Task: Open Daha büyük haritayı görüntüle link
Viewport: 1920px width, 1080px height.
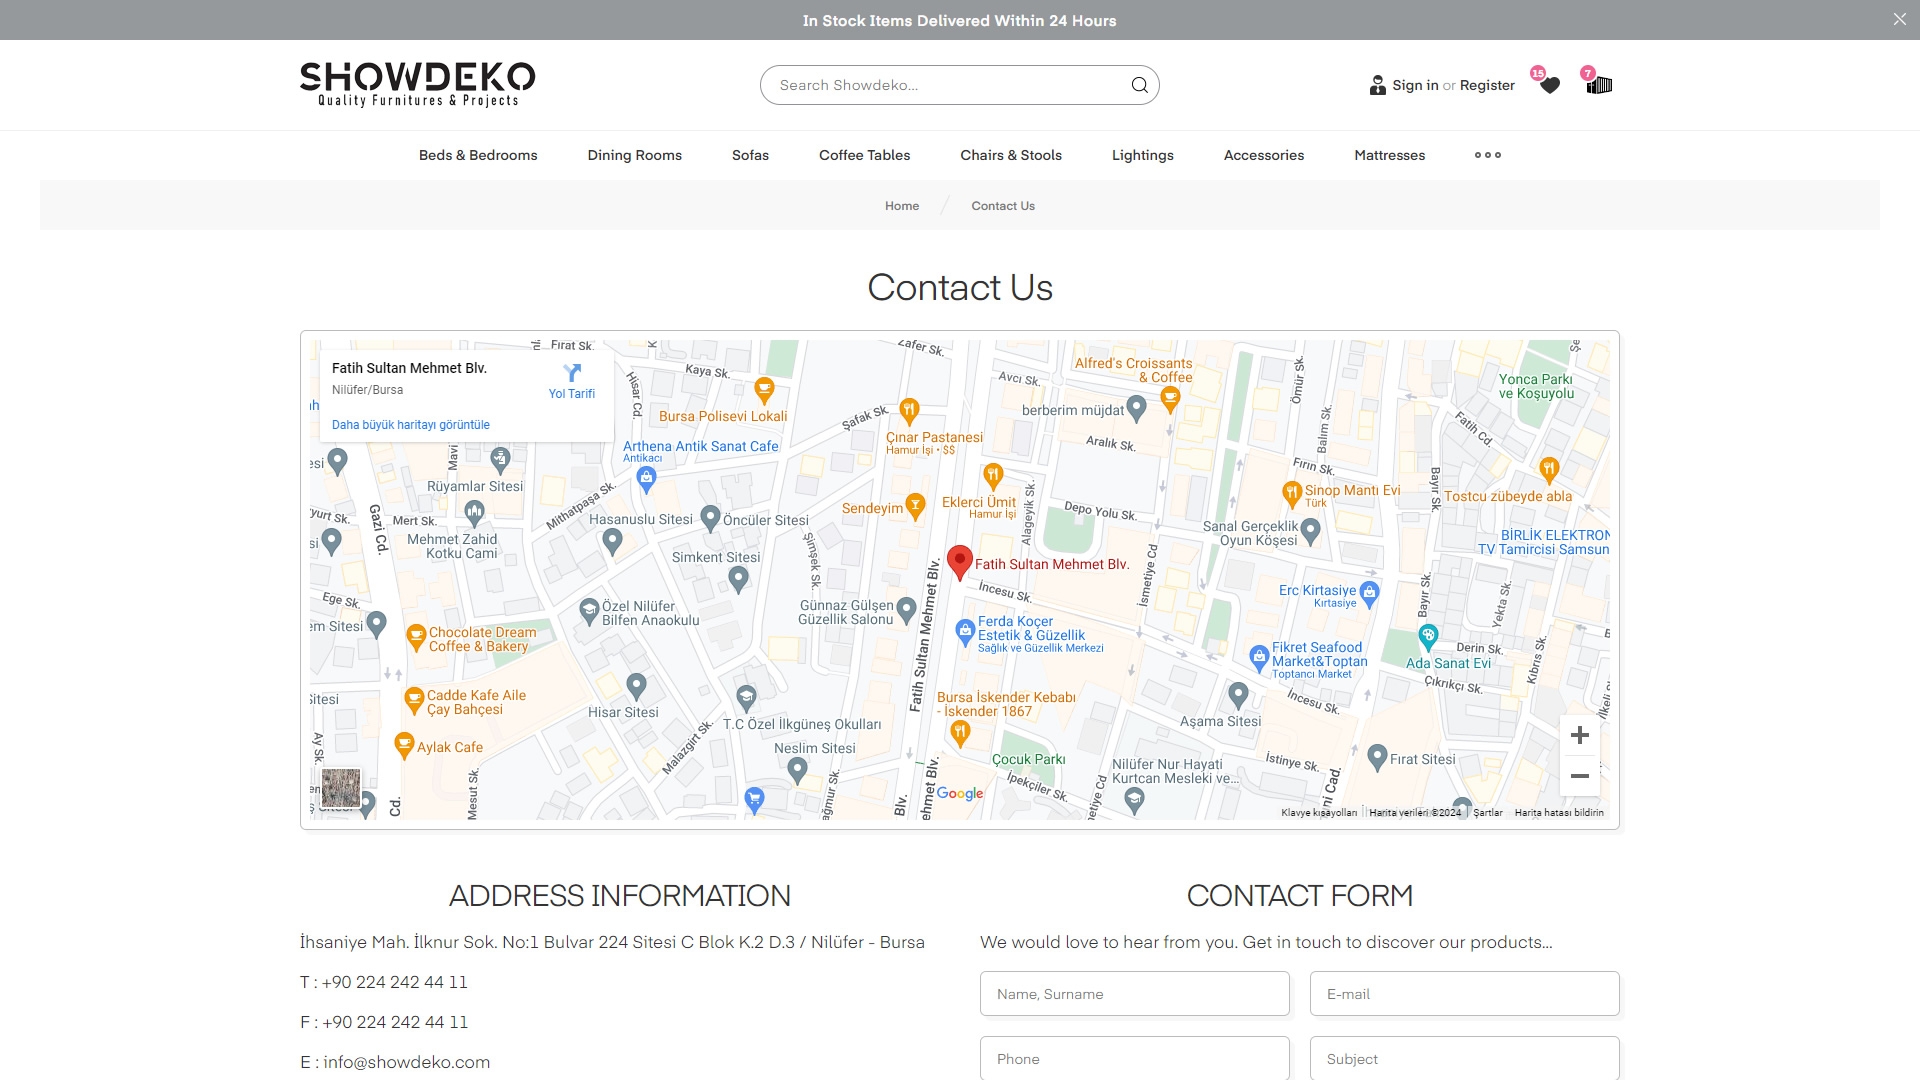Action: (x=411, y=425)
